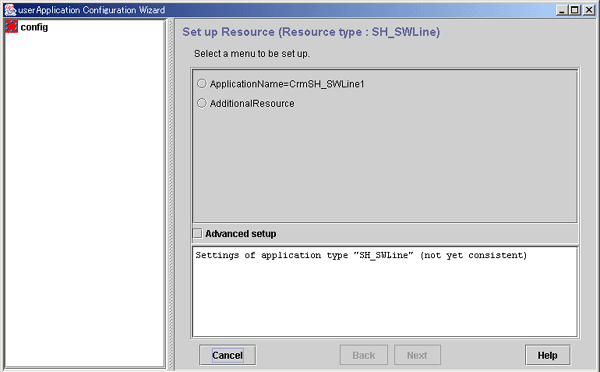Proceed with the Next button
This screenshot has width=600, height=372.
(417, 355)
